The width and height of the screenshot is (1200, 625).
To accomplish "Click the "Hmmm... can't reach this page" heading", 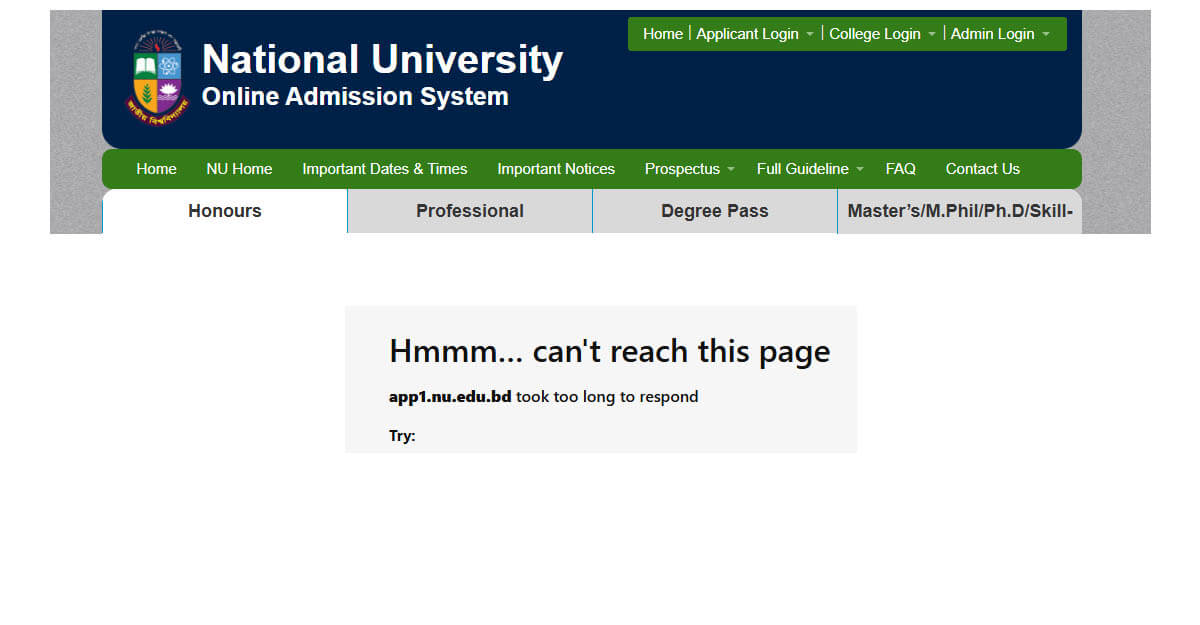I will [610, 351].
